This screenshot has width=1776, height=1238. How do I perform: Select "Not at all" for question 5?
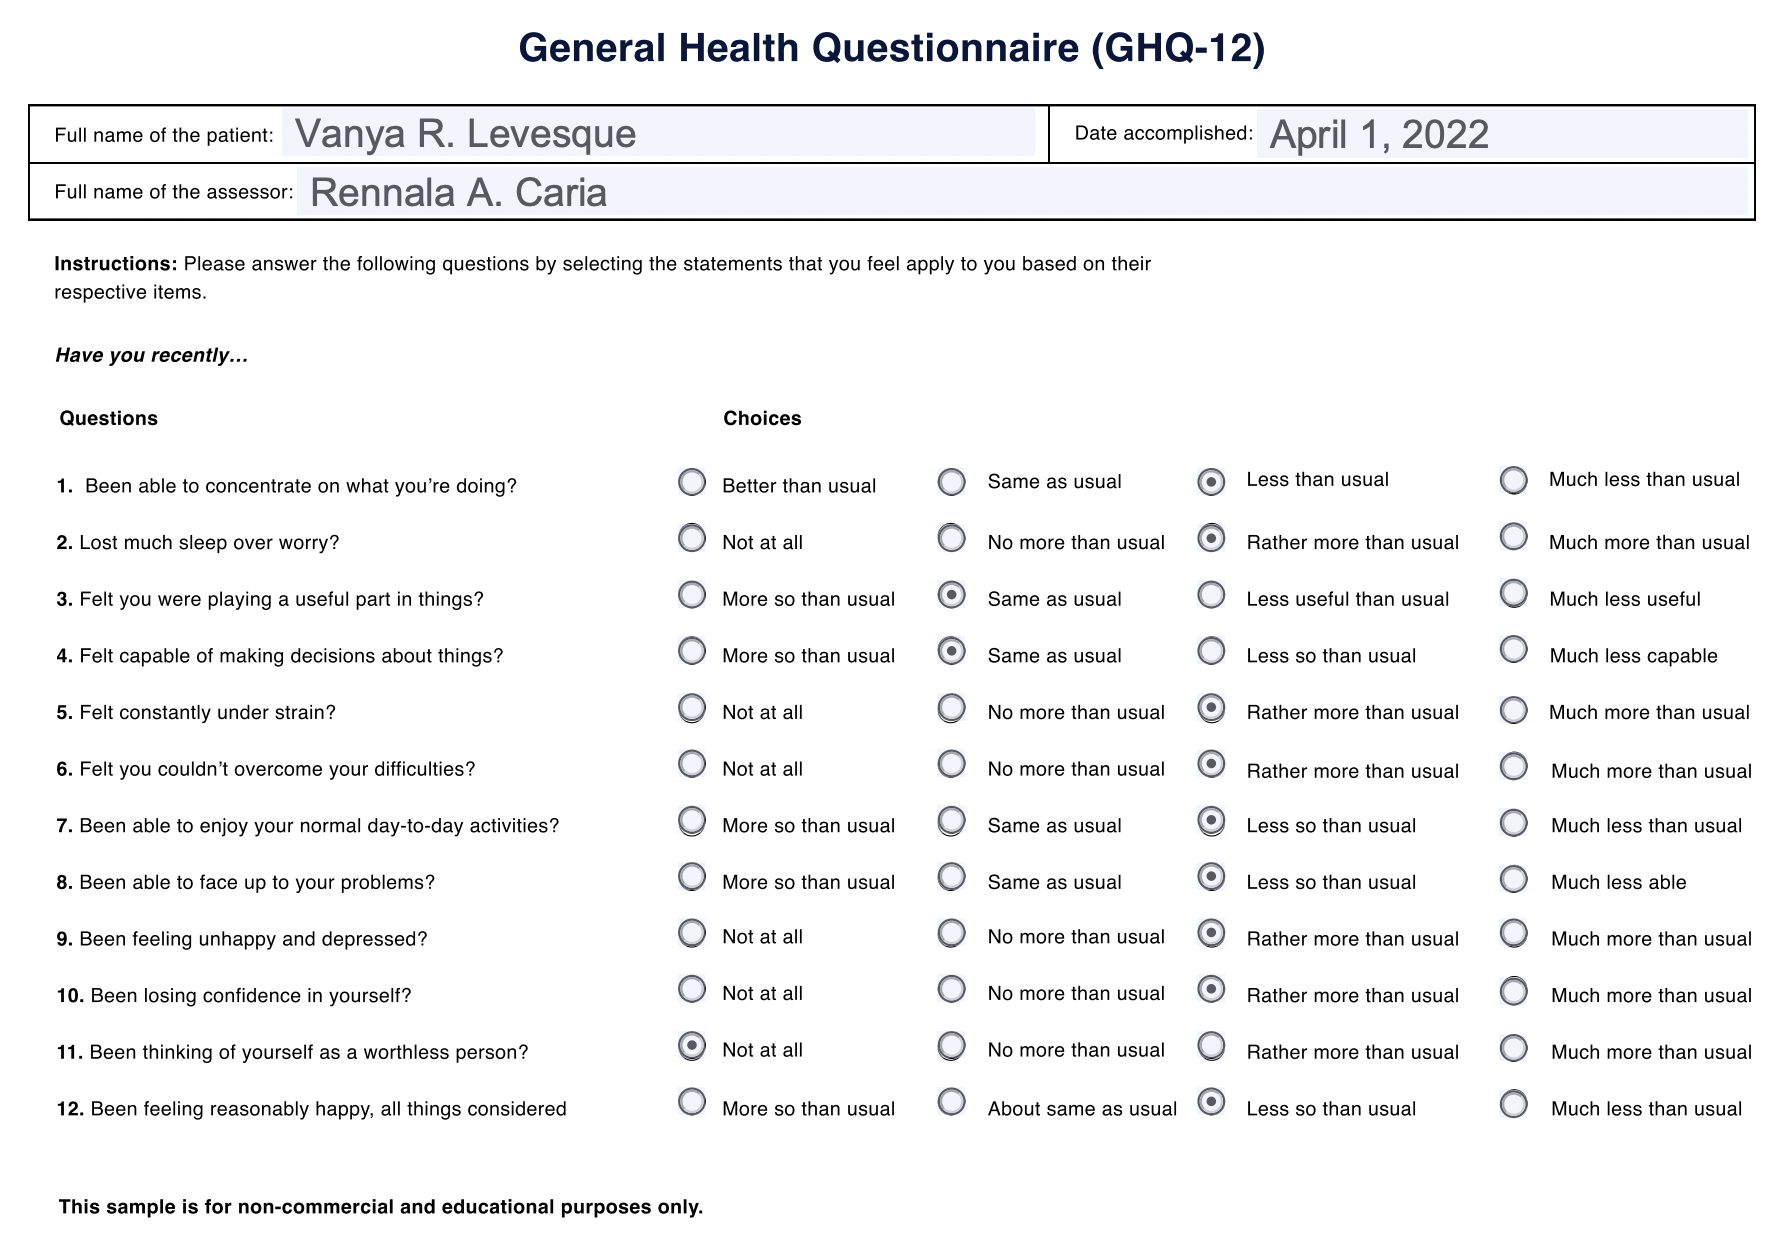[691, 708]
